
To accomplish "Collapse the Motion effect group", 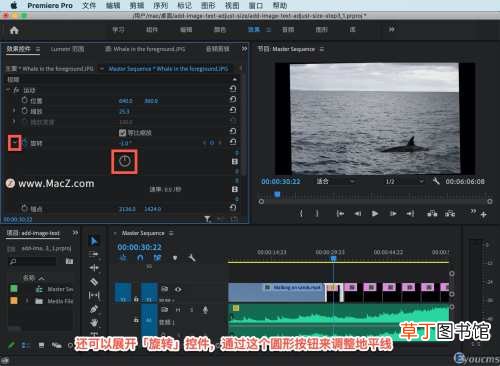I will (x=8, y=90).
